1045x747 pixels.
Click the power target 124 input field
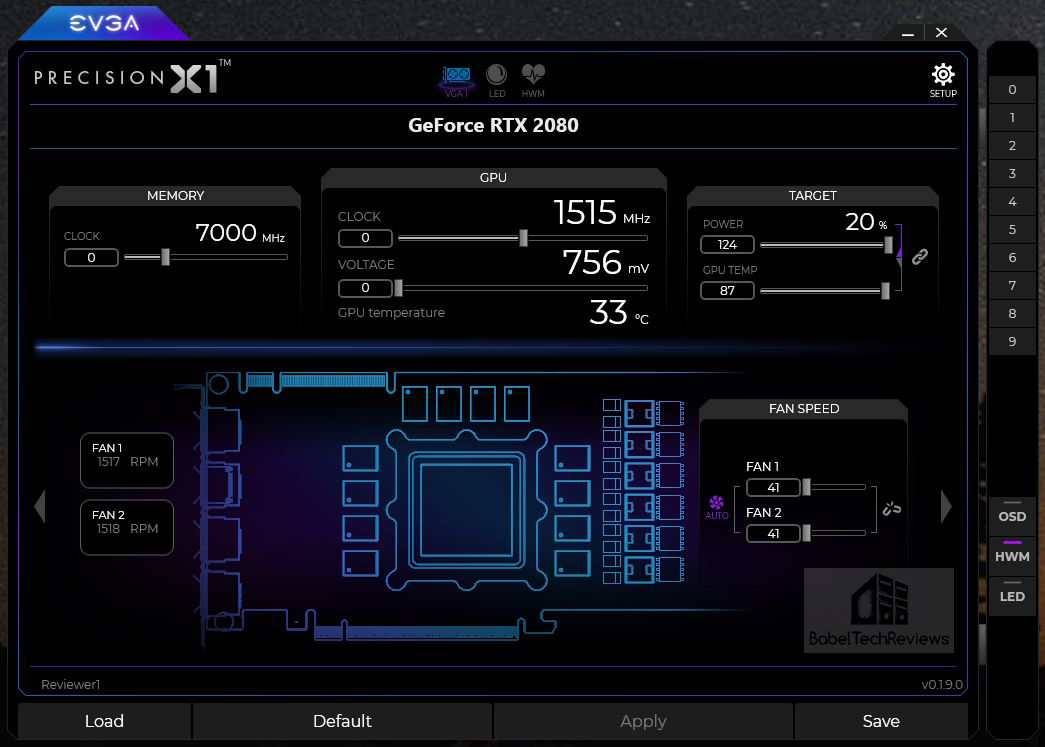tap(727, 245)
